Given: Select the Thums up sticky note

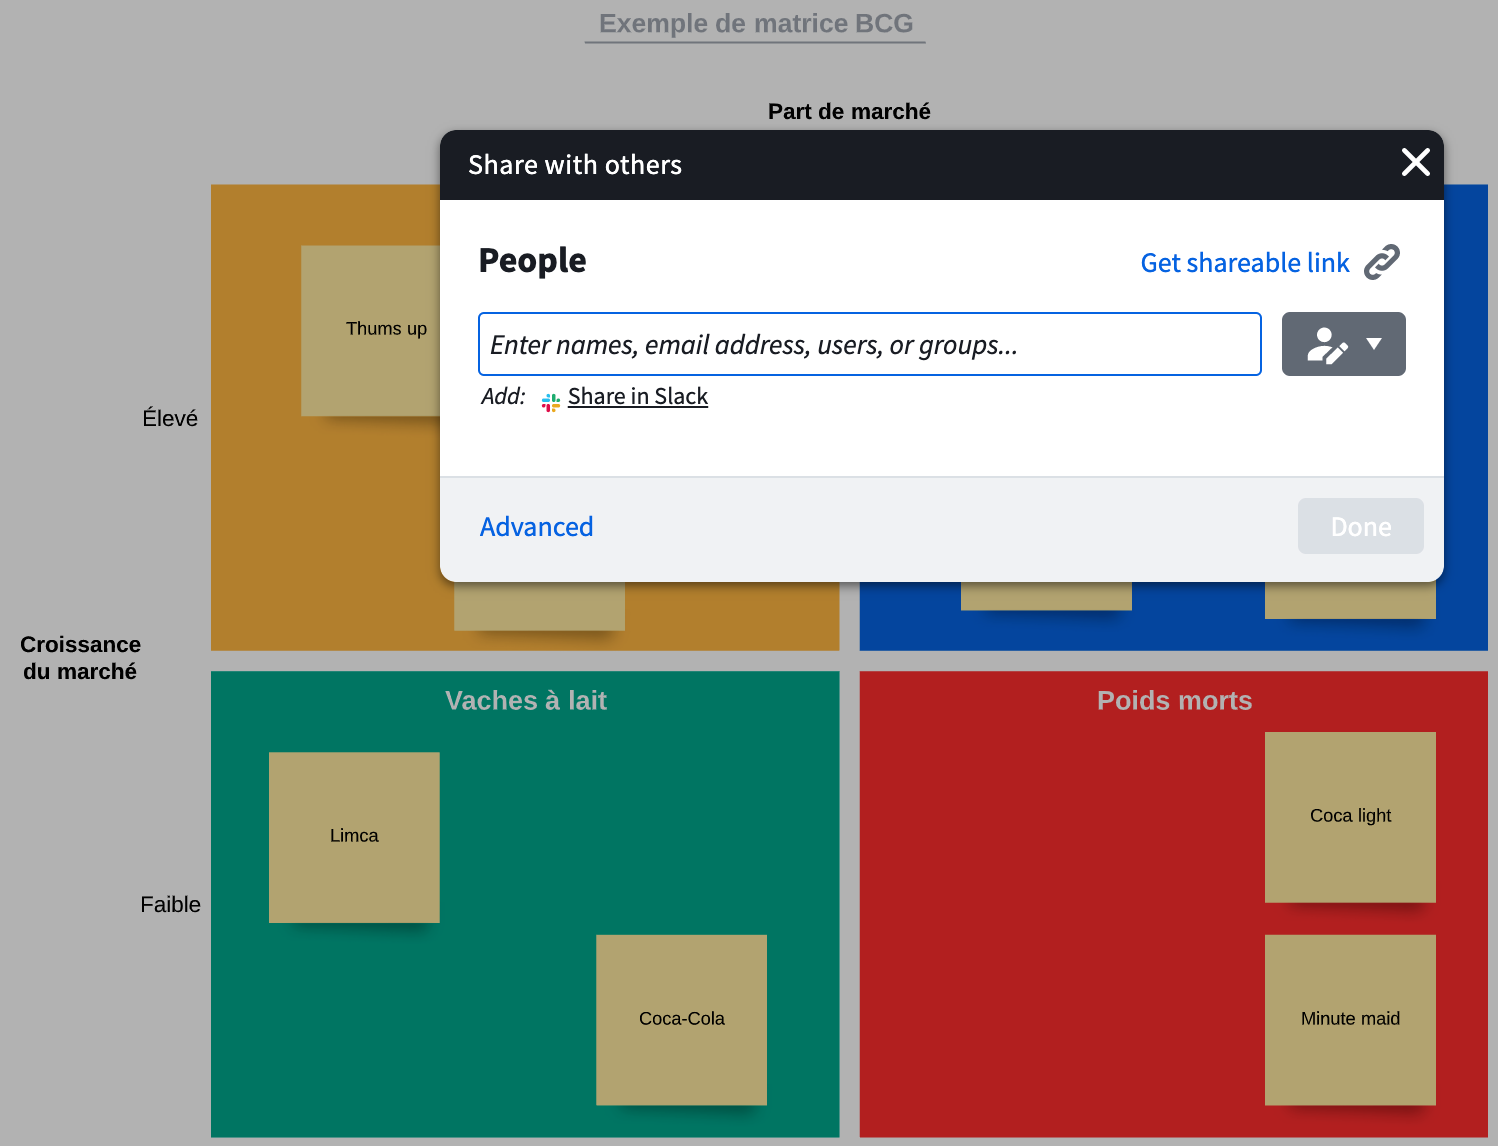Looking at the screenshot, I should 372,329.
